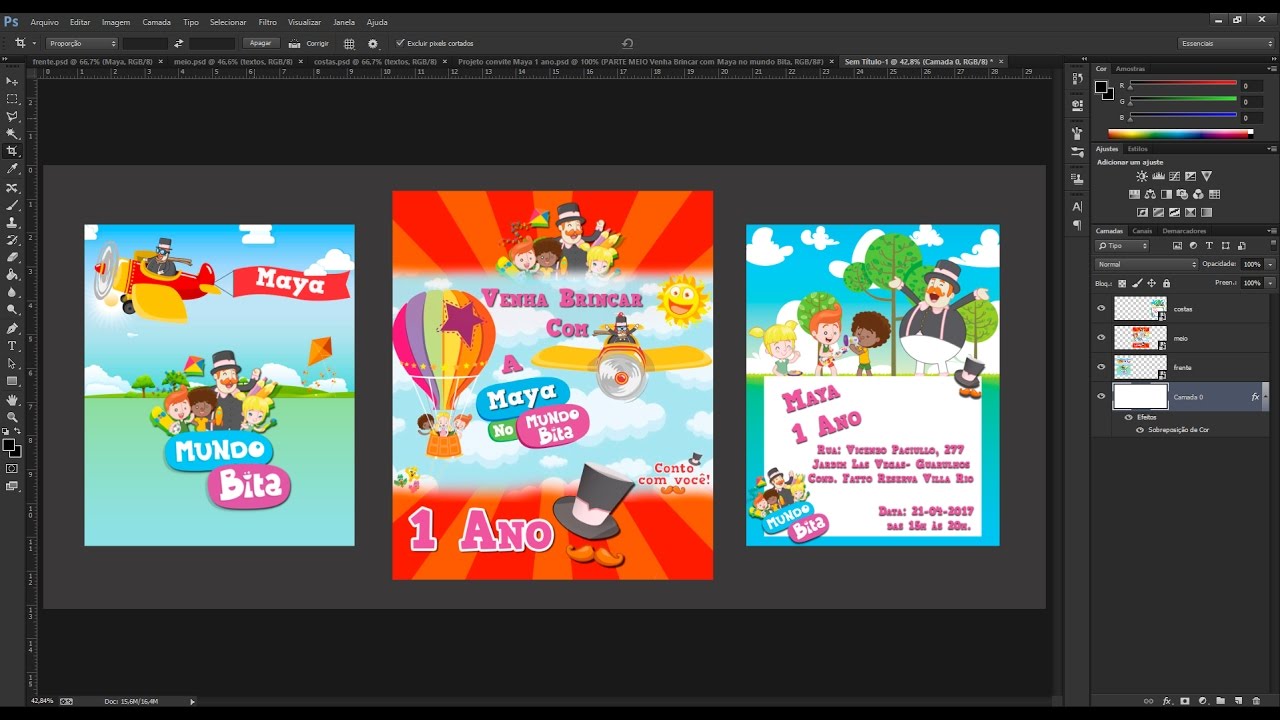Open Character panel icon
Image resolution: width=1280 pixels, height=720 pixels.
pyautogui.click(x=1077, y=206)
